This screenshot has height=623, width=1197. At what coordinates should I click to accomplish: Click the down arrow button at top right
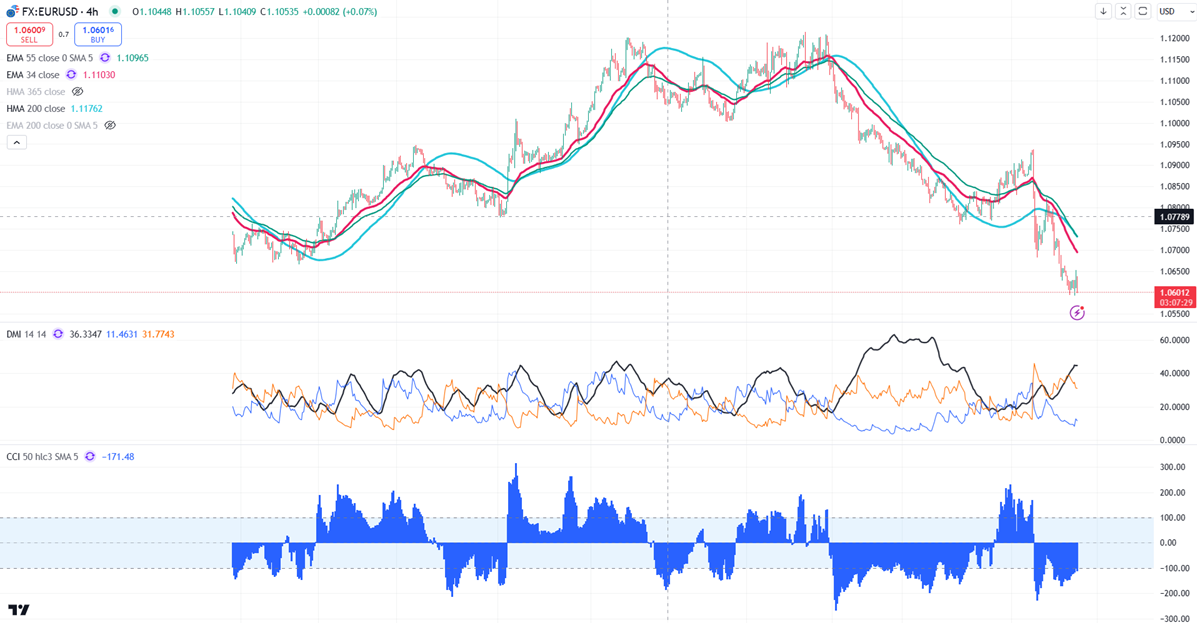point(1103,11)
